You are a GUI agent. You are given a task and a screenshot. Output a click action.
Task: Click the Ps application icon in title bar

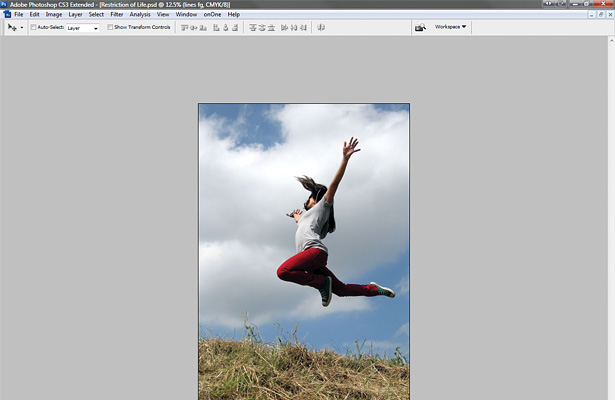[x=4, y=4]
